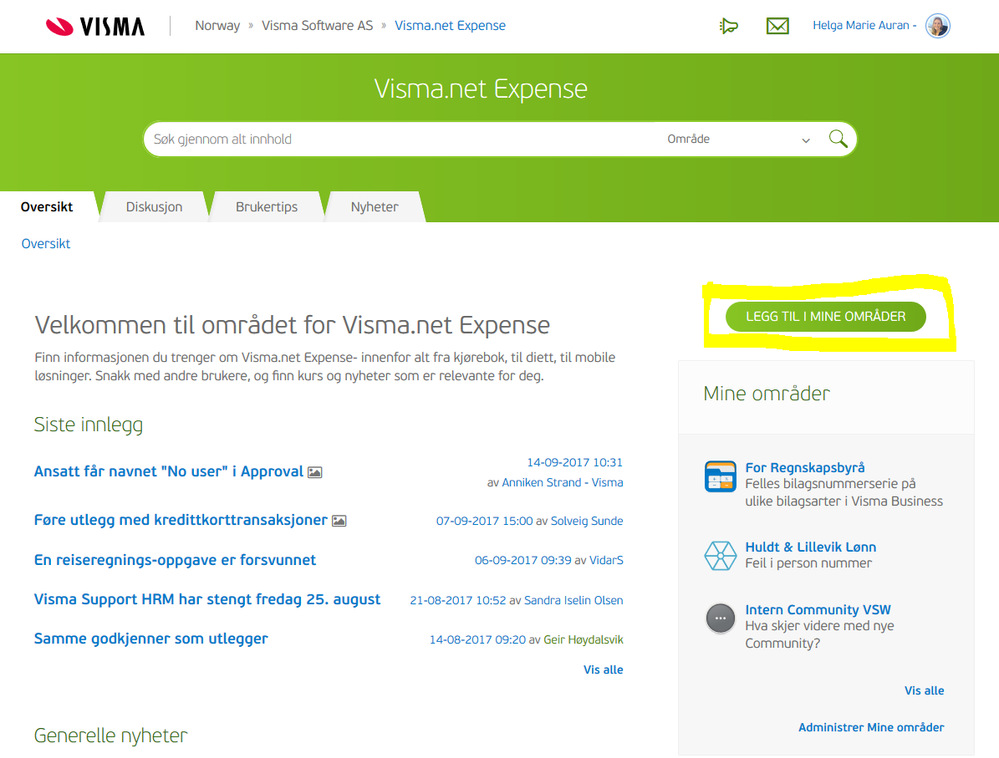Open the Intern Community VSW link
This screenshot has height=758, width=999.
pyautogui.click(x=818, y=610)
